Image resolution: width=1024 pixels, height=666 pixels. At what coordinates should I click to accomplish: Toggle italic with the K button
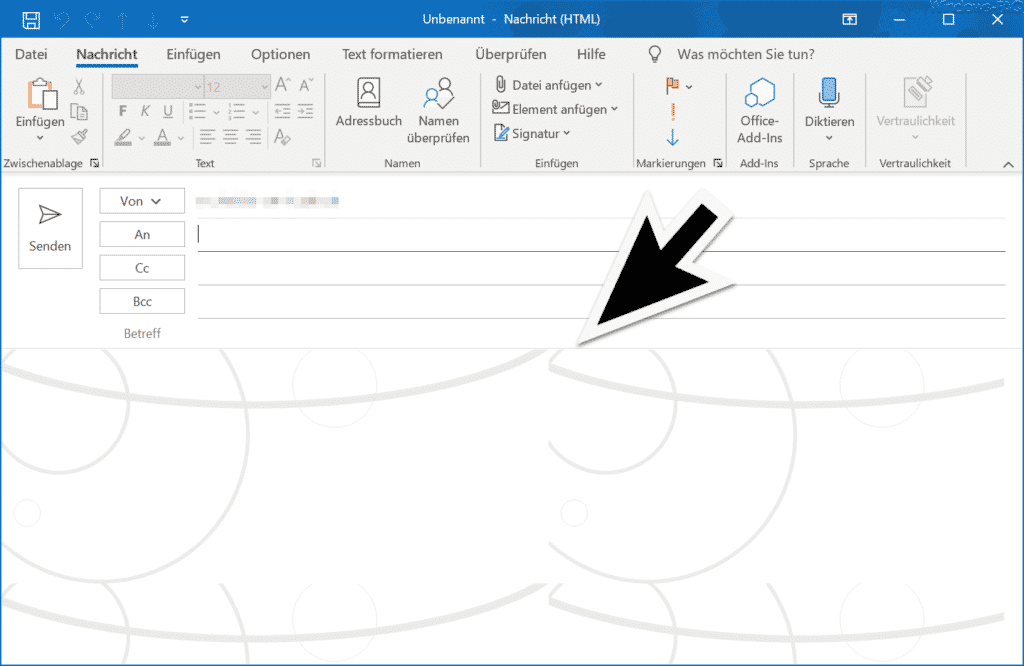[145, 111]
